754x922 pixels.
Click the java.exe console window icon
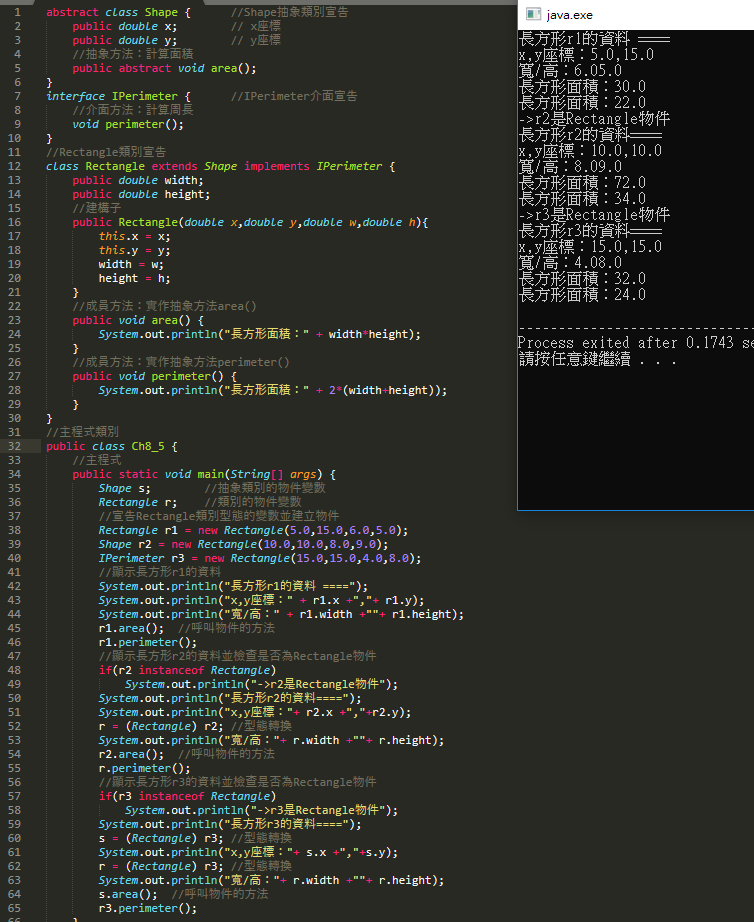coord(533,14)
